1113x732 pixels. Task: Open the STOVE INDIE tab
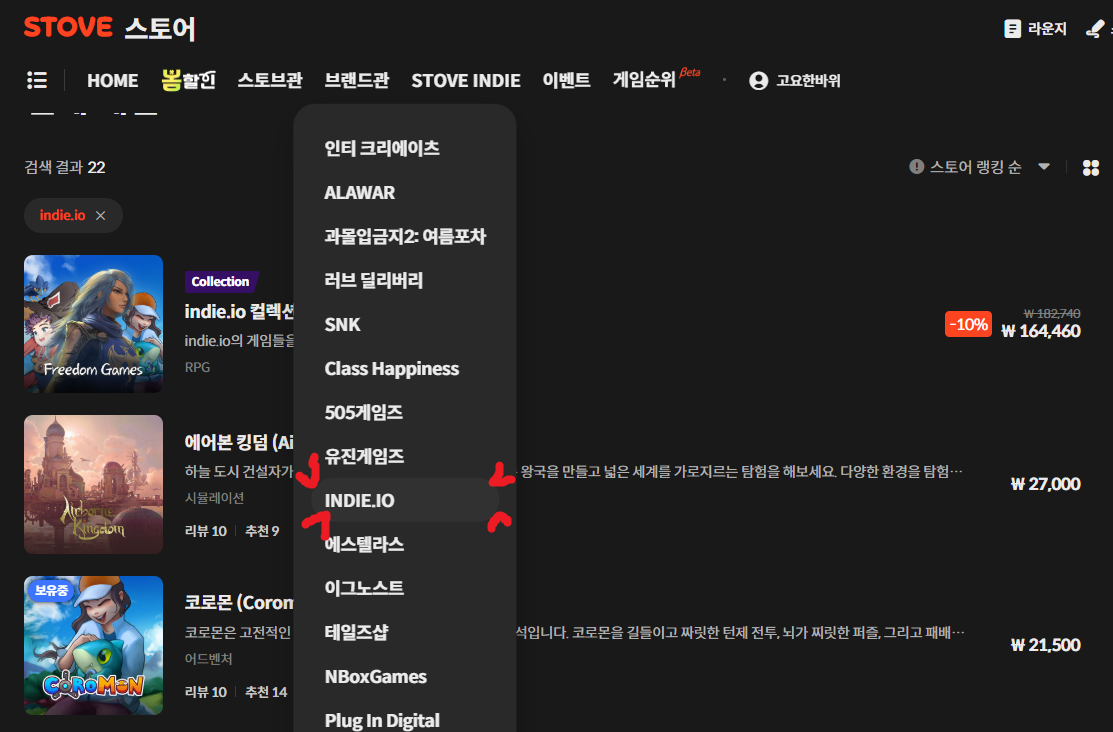tap(466, 81)
